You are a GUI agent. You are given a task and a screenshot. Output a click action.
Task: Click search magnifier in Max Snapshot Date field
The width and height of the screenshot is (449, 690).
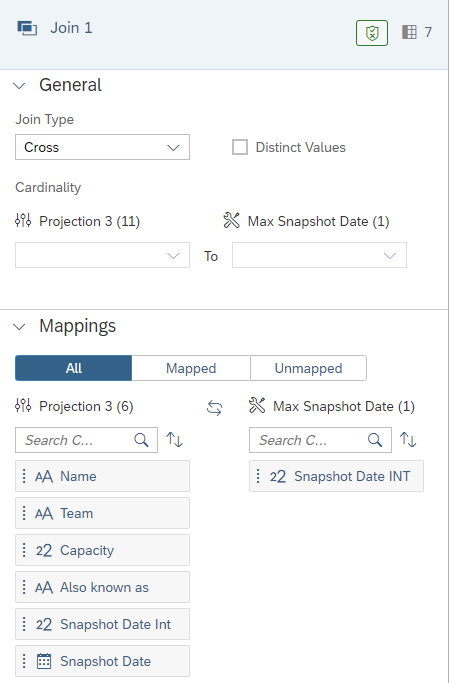pos(375,440)
